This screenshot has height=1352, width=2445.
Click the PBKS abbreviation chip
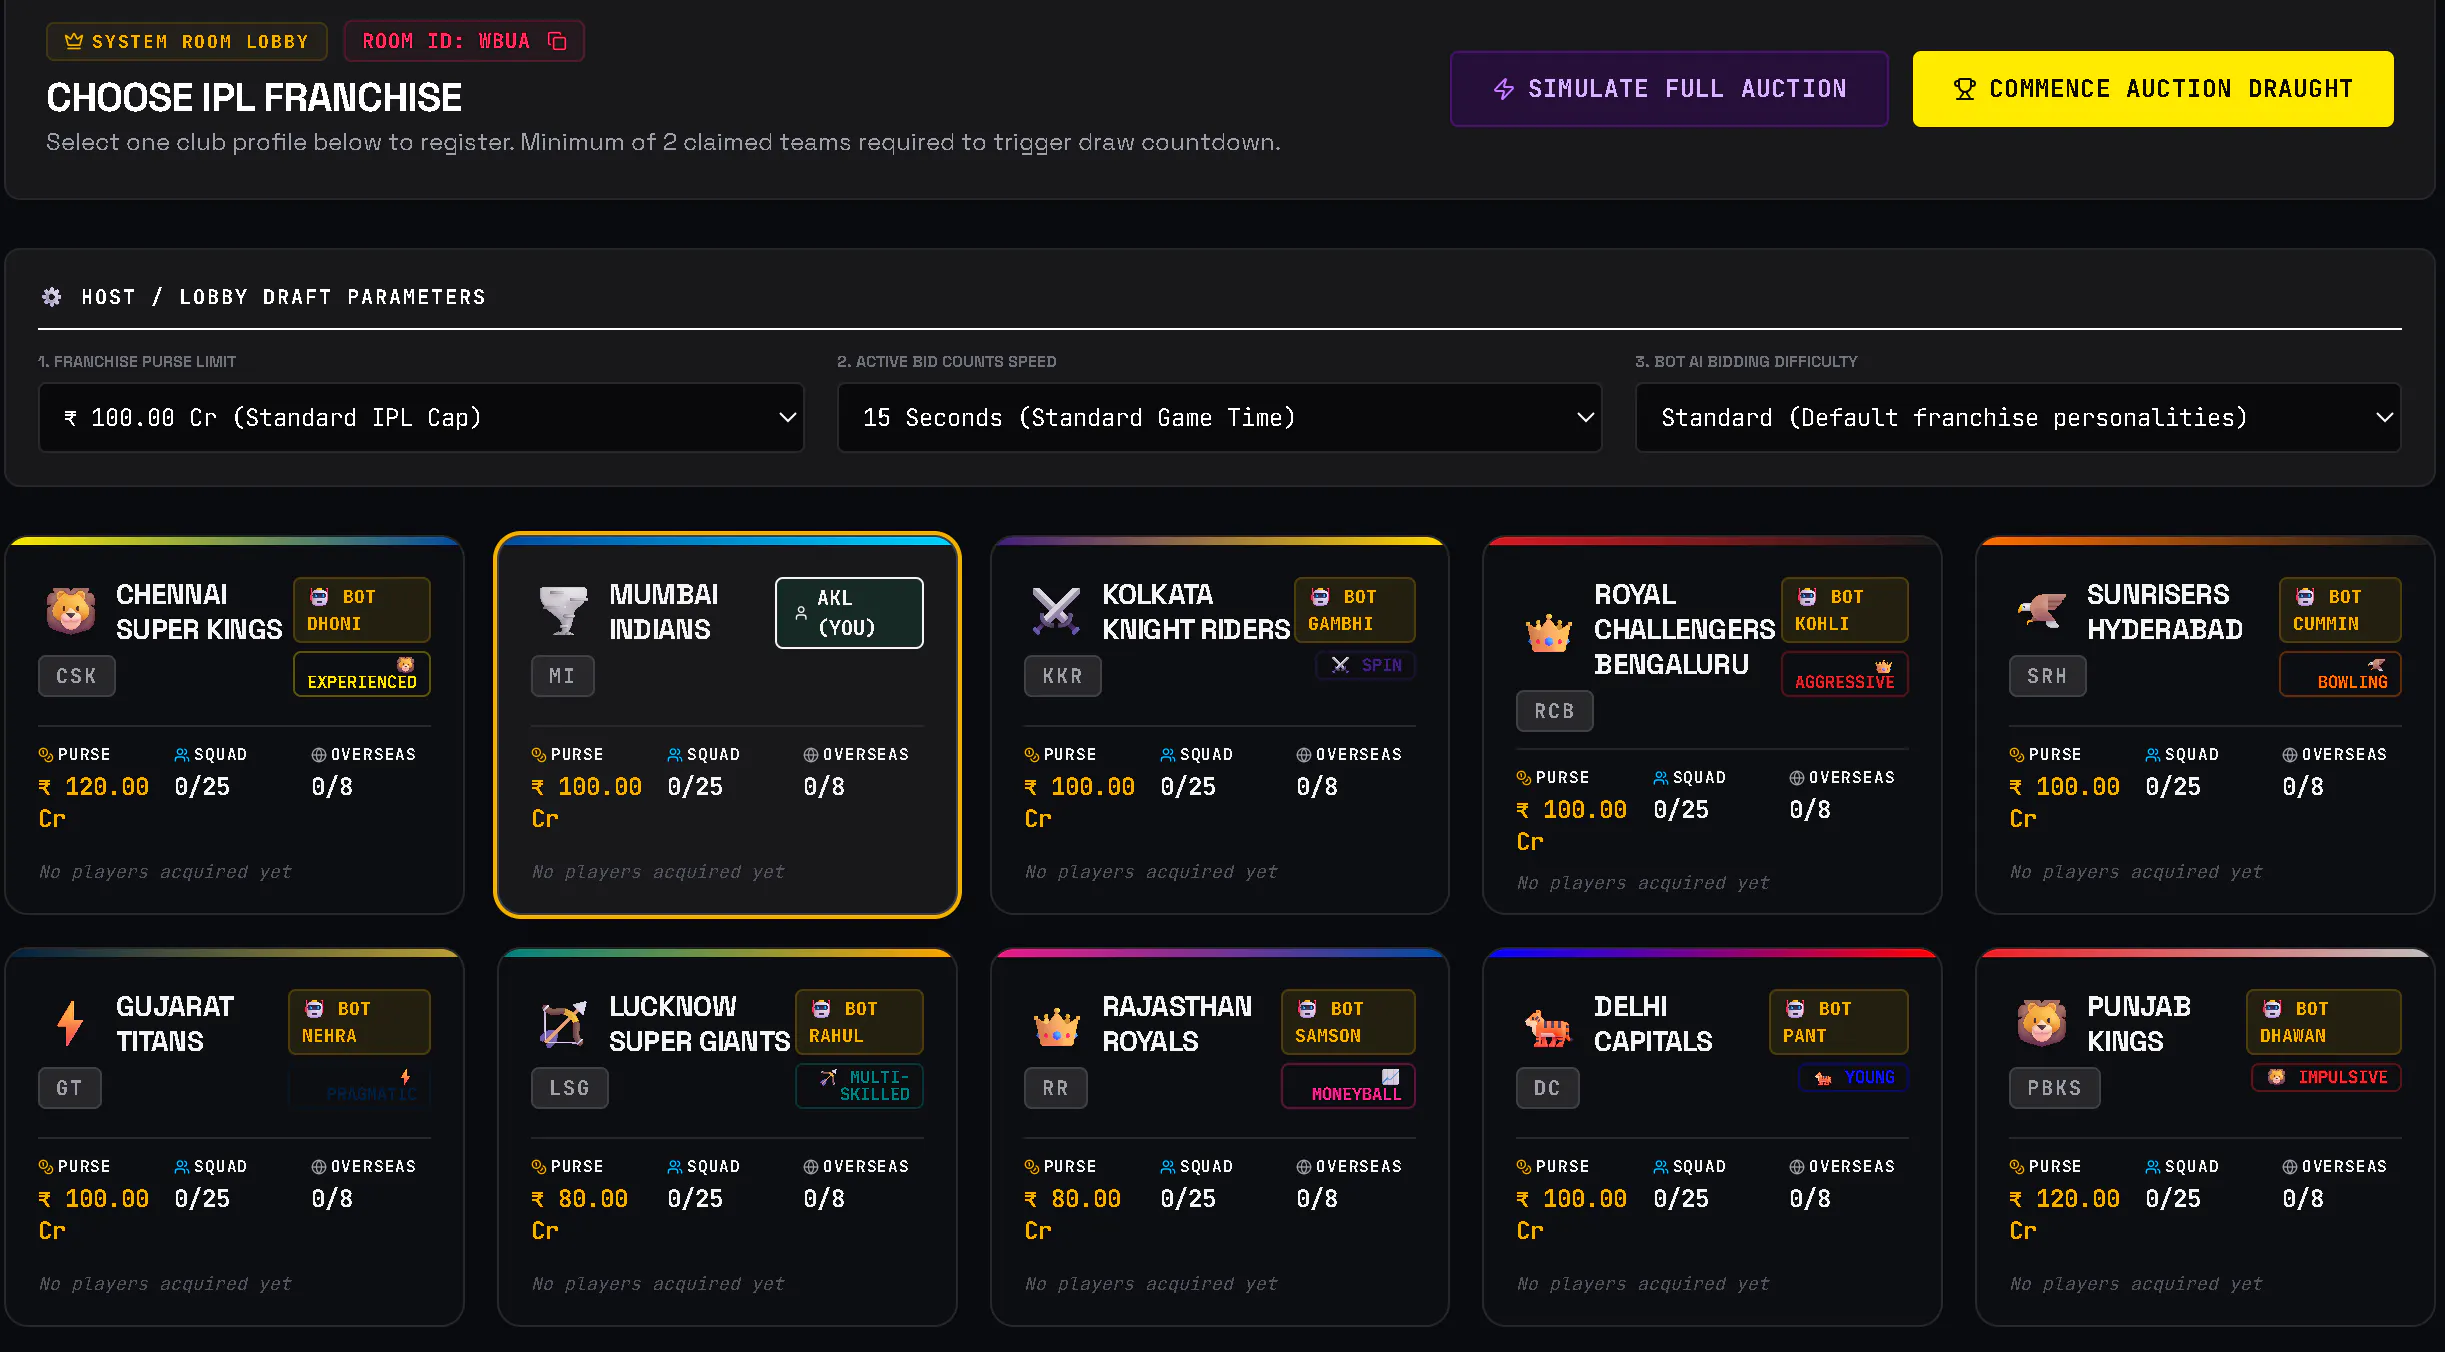2055,1088
